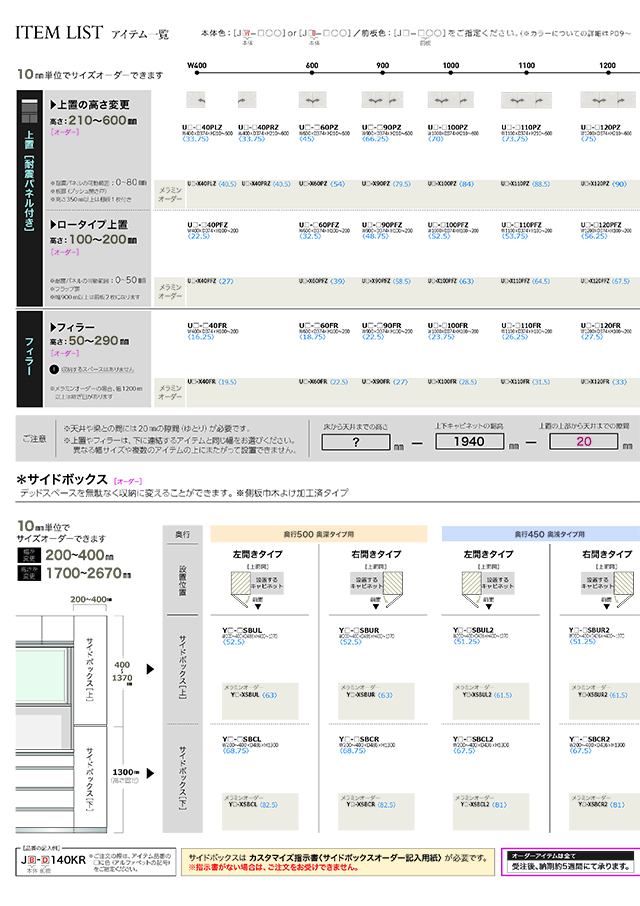Expand the フィラー section triangle
Viewport: 640px width, 906px height.
click(x=54, y=327)
